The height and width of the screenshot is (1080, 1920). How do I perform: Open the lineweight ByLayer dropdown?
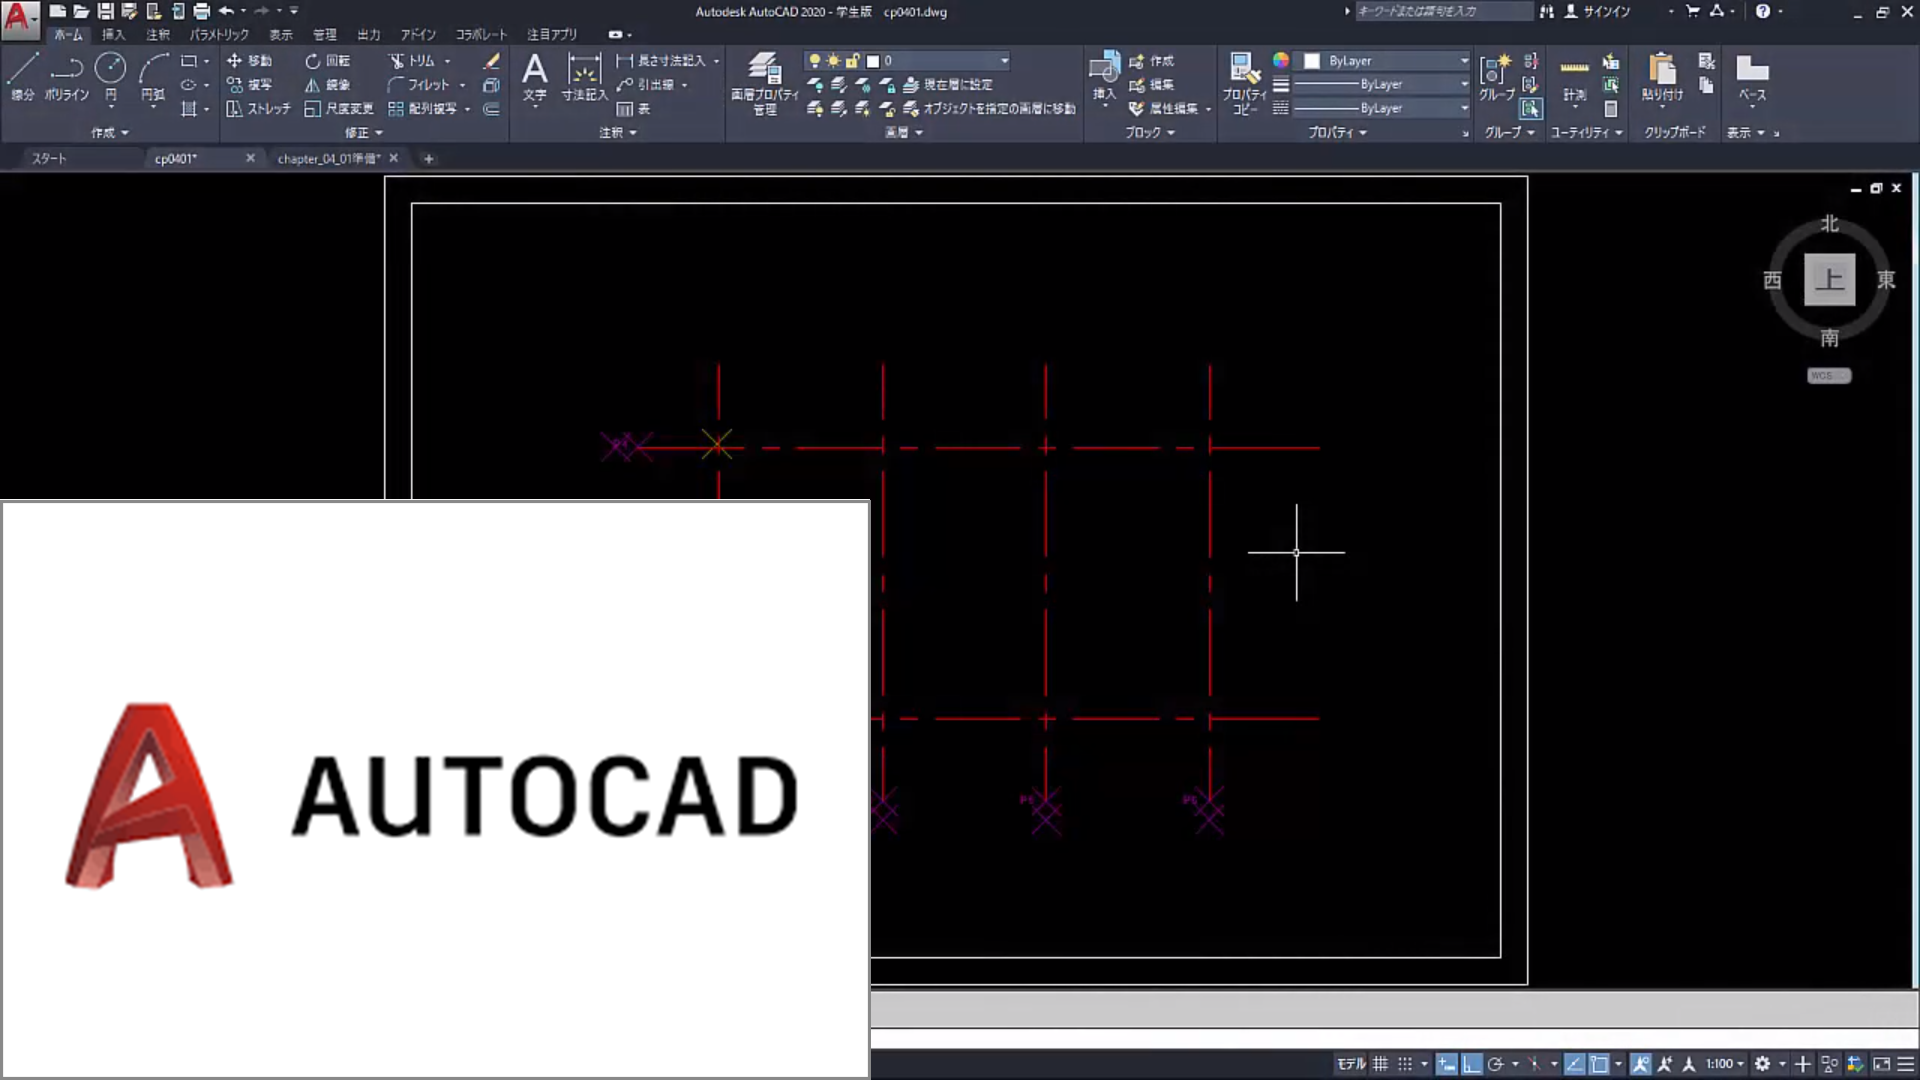1381,85
